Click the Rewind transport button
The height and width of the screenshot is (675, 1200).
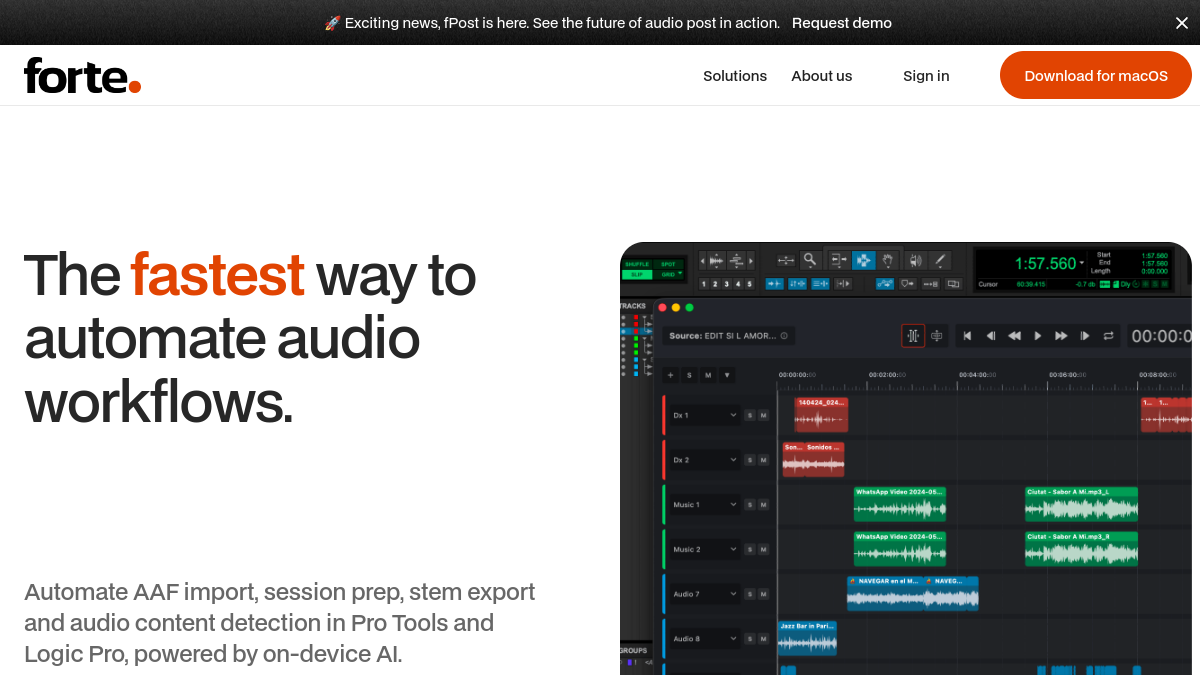point(1014,336)
